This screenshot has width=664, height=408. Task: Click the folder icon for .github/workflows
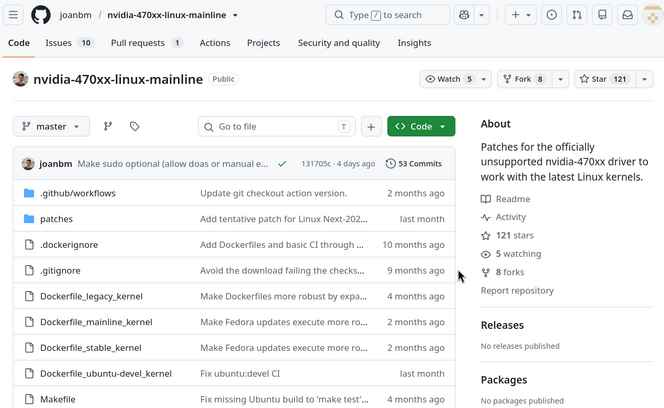tap(29, 193)
